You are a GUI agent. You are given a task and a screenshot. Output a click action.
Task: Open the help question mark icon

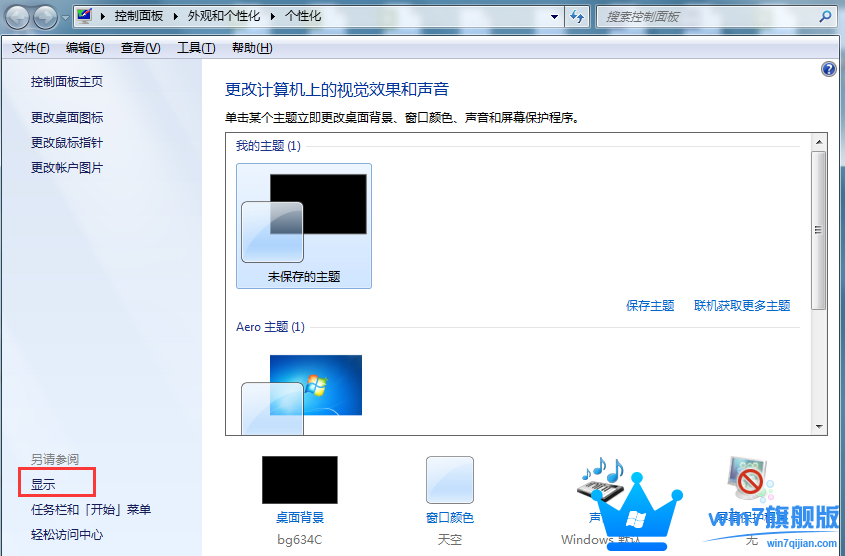tap(828, 69)
